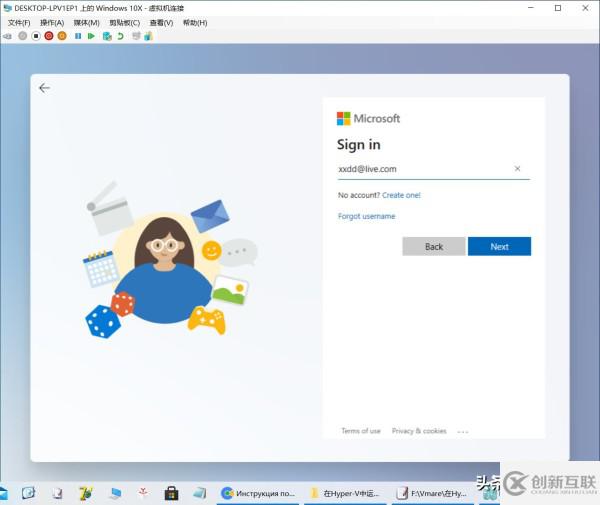
Task: Click the Checkpoint toolbar icon
Action: click(107, 36)
